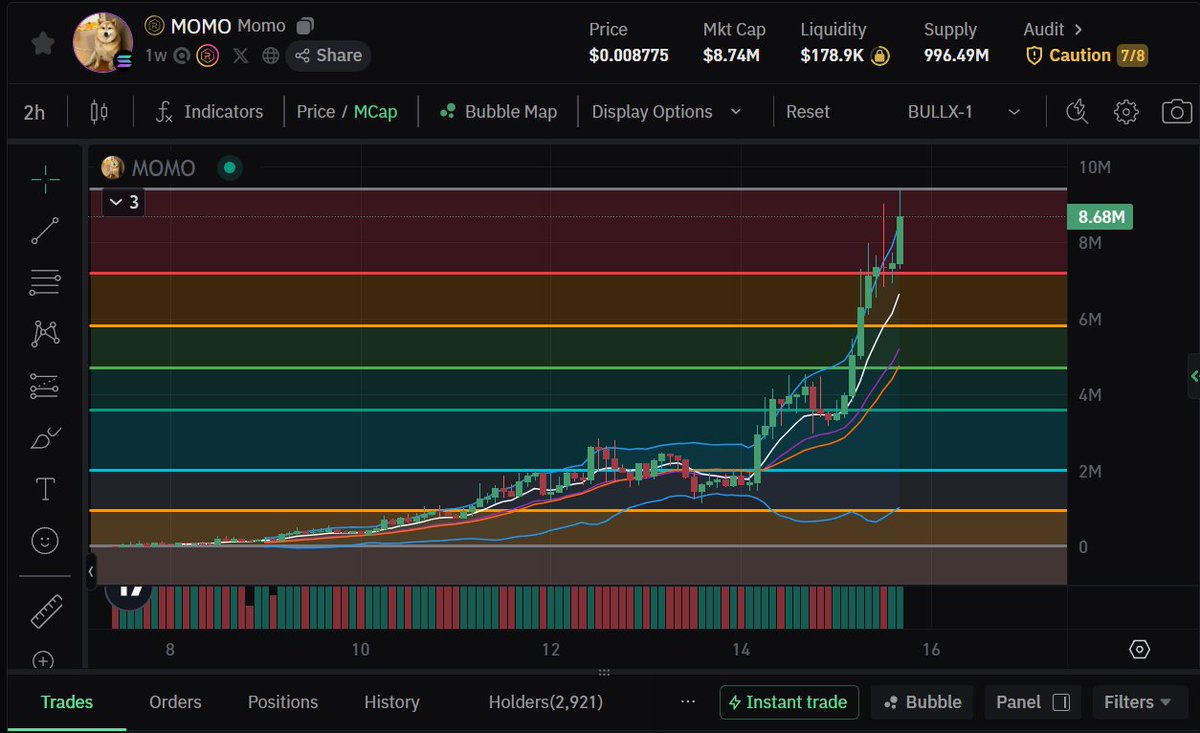Screen dimensions: 1200x733
Task: Expand the Display Options dropdown
Action: click(x=667, y=112)
